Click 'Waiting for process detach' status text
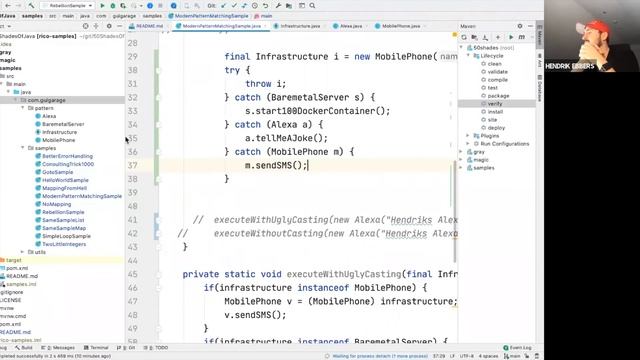Viewport: 640px width, 360px height. click(380, 356)
